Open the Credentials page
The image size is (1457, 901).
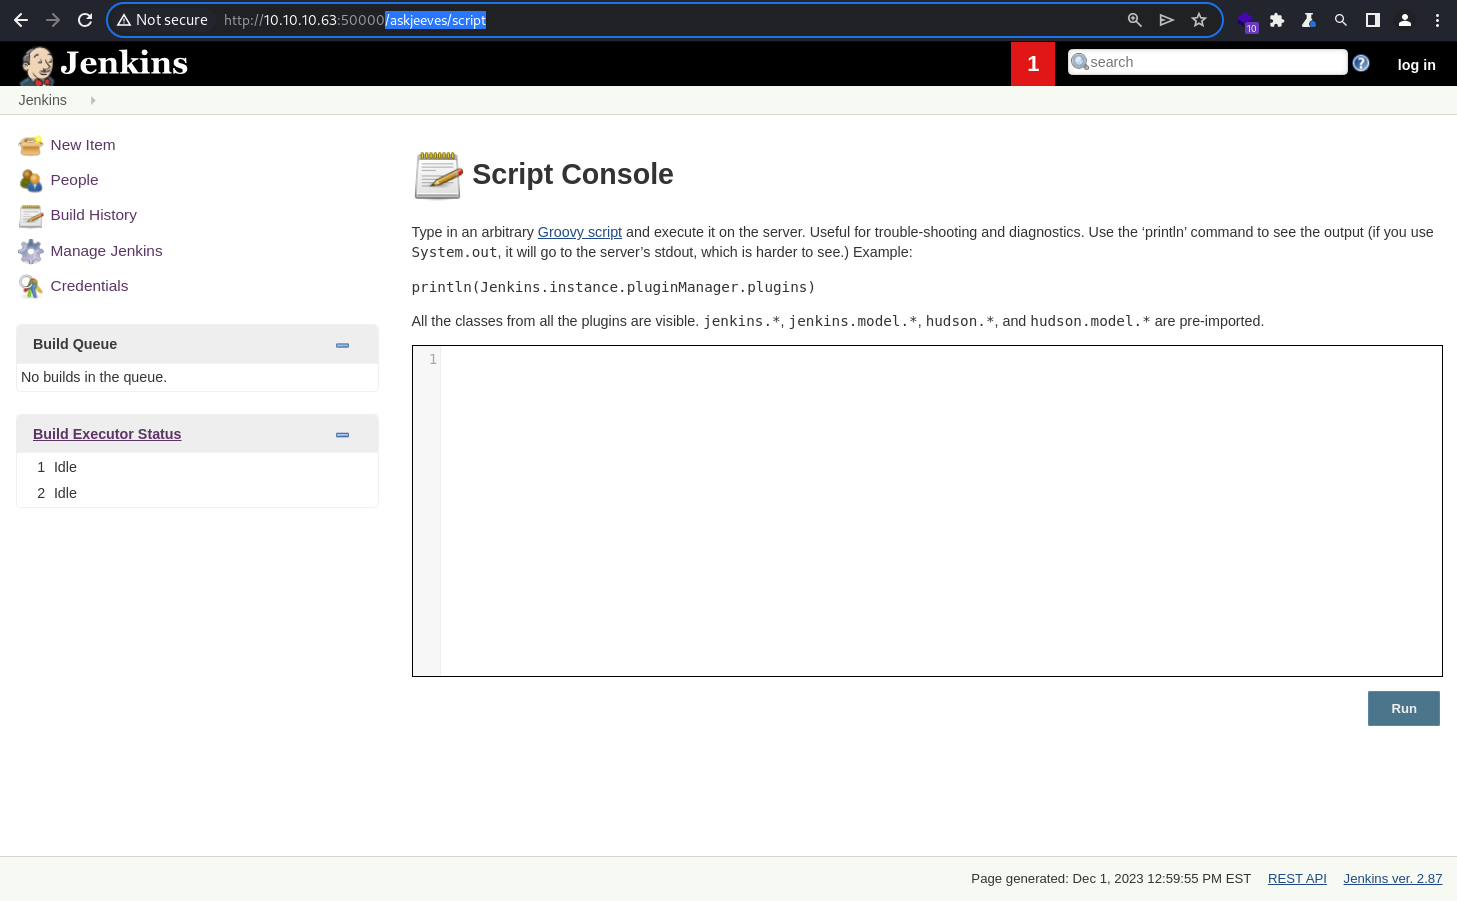(x=89, y=286)
